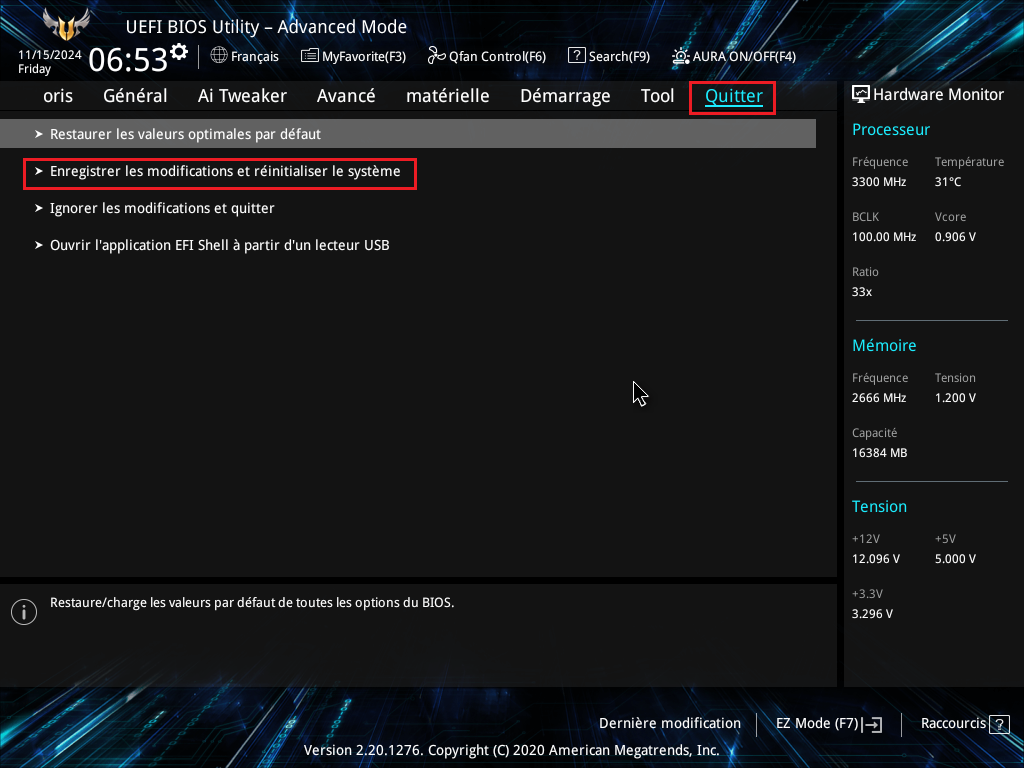Select Restaurer les valeurs optimales par défaut

click(x=408, y=134)
